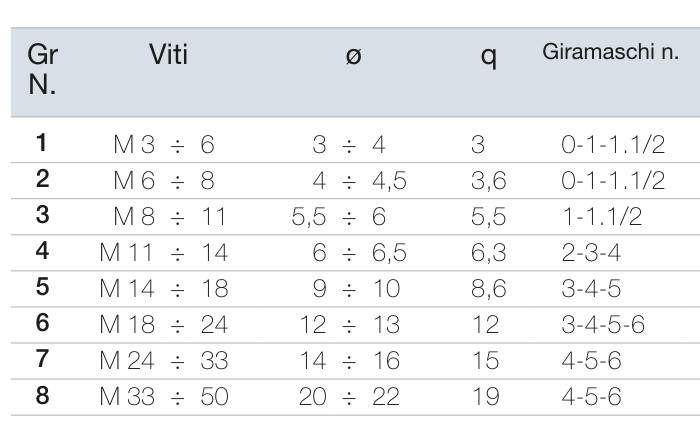Click the "8,6" q value cell
The height and width of the screenshot is (437, 700).
click(486, 288)
